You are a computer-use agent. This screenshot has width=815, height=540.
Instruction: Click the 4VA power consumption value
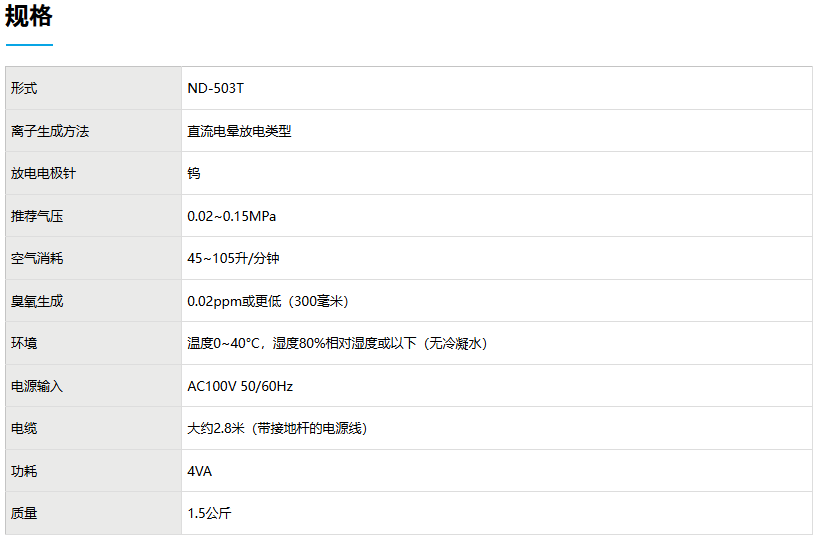click(200, 471)
